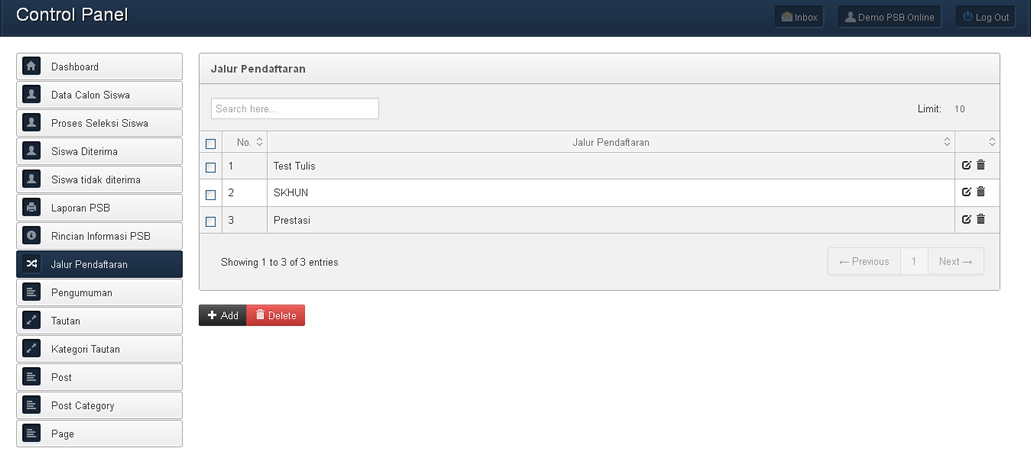
Task: Open the Post Category menu item
Action: click(x=99, y=405)
